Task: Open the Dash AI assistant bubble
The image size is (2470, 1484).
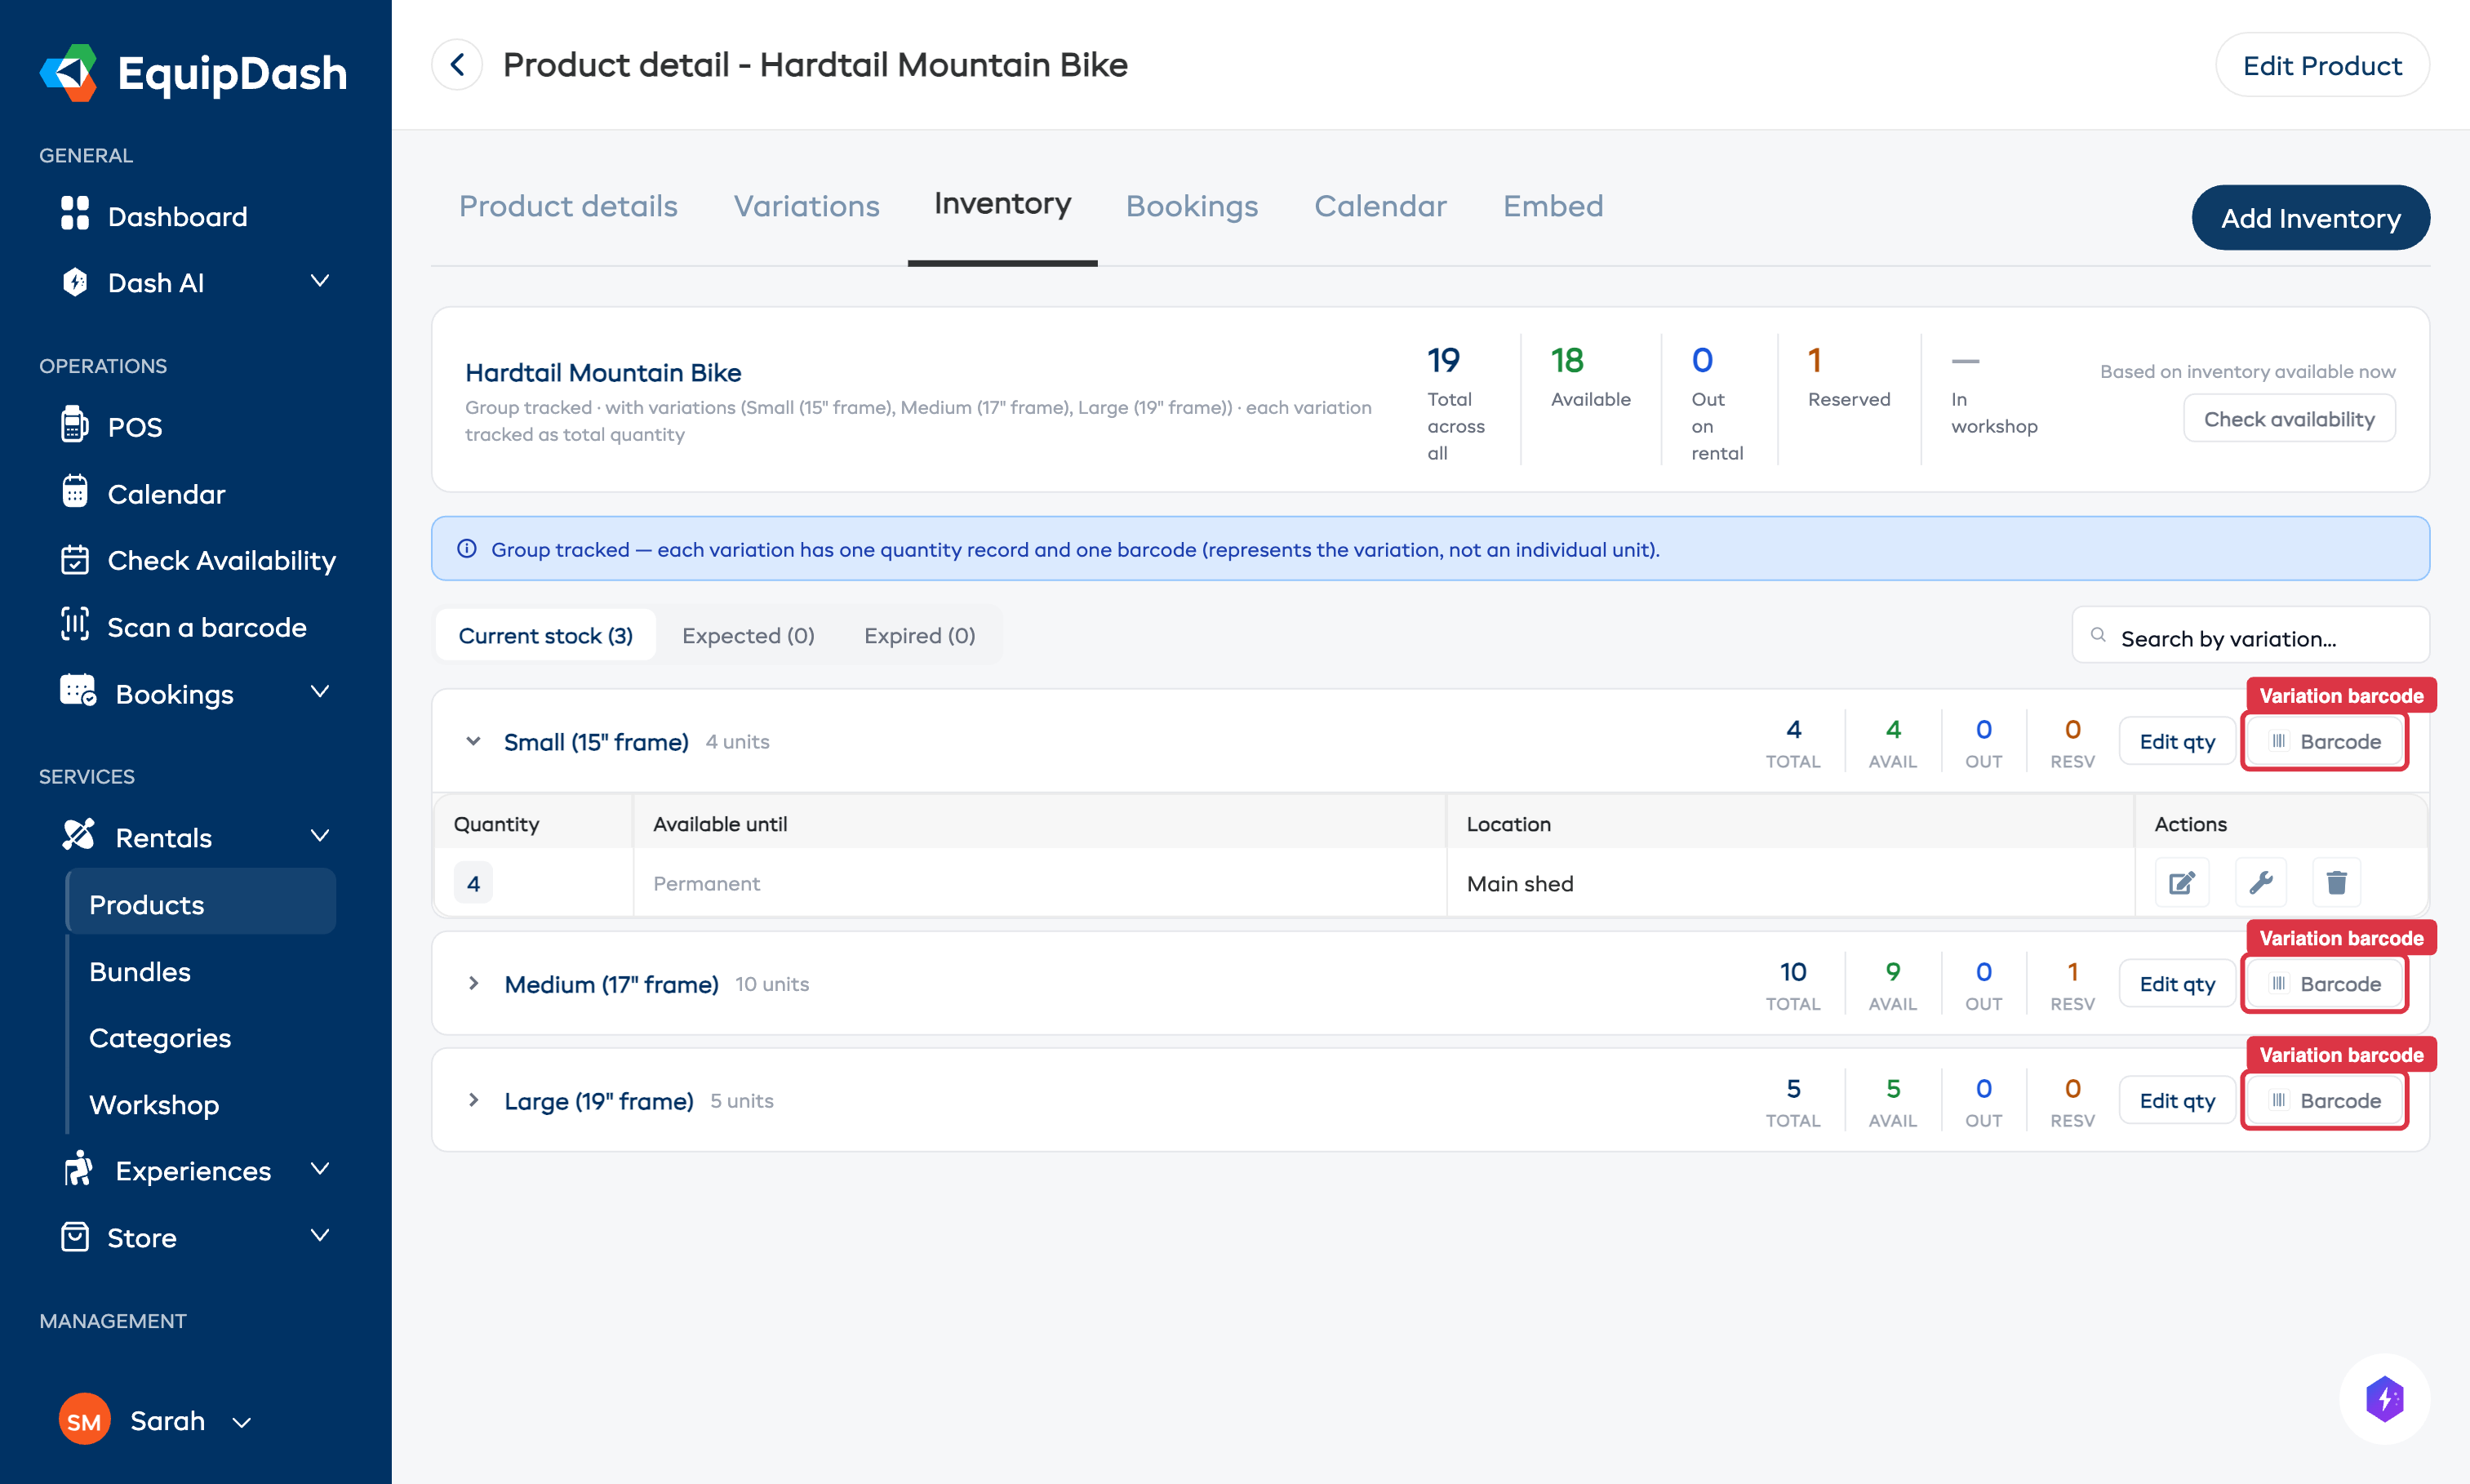Action: click(2386, 1399)
